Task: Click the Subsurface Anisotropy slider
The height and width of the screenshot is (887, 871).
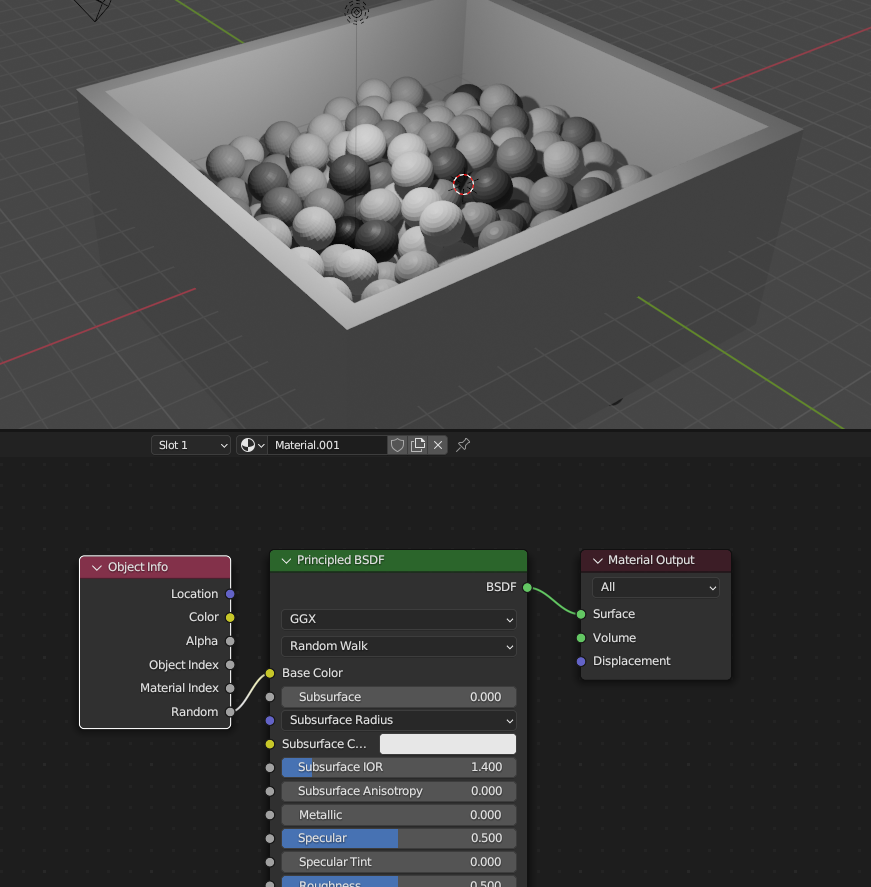Action: click(x=399, y=791)
